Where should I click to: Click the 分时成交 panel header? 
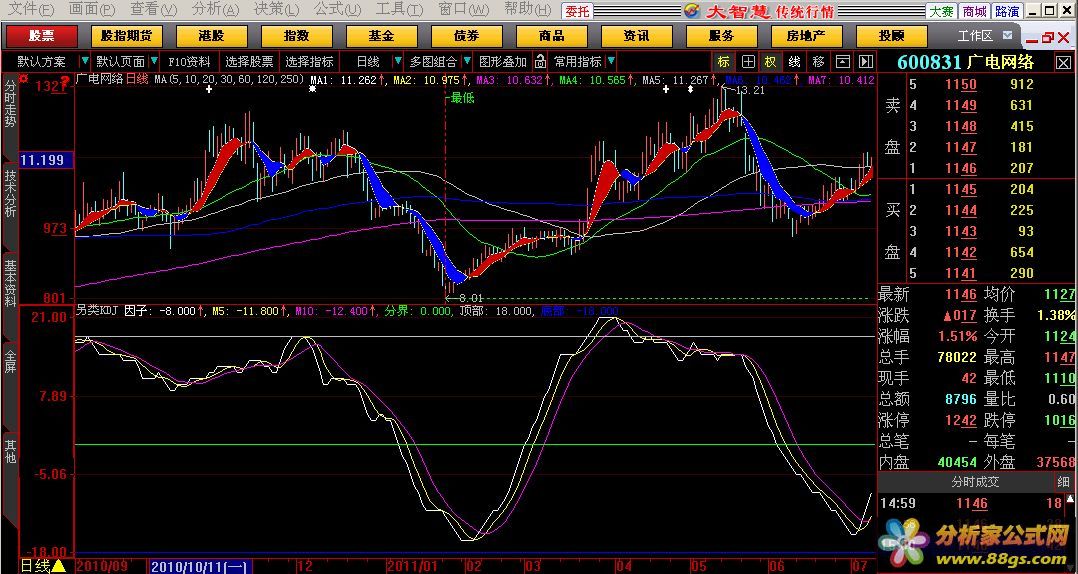coord(975,483)
